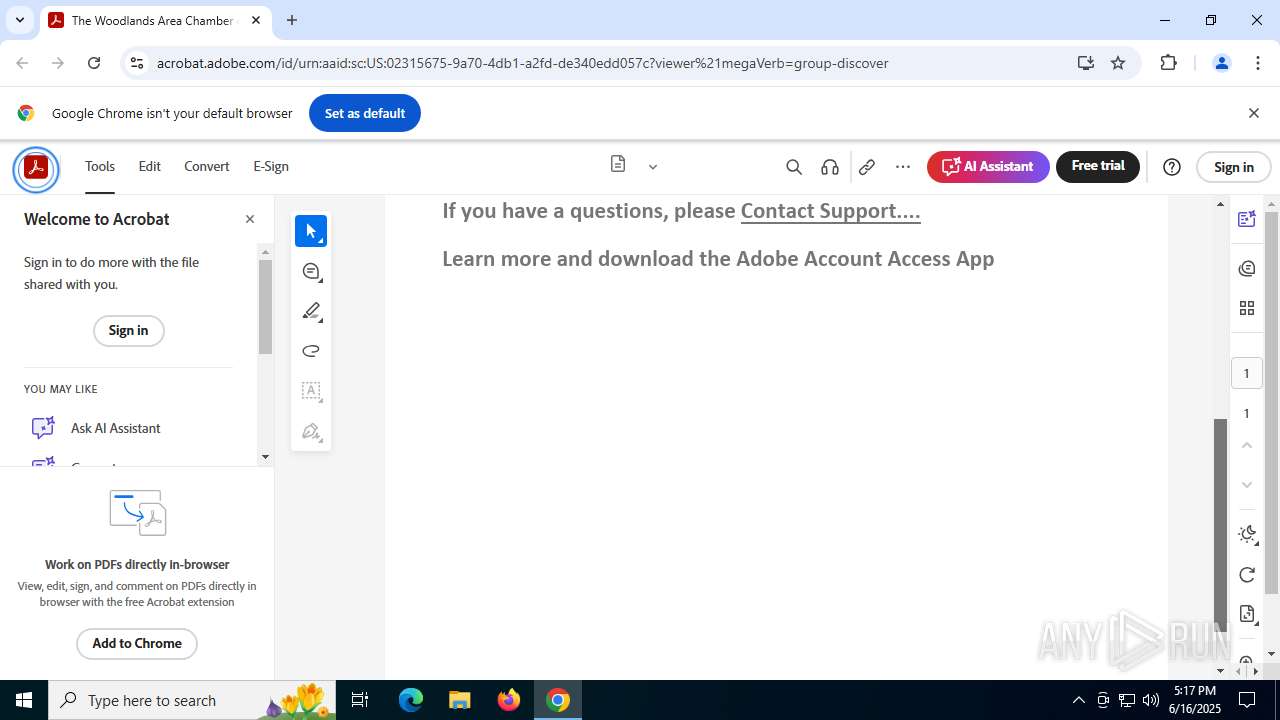Click Sign in under Welcome to Acrobat

coord(128,330)
